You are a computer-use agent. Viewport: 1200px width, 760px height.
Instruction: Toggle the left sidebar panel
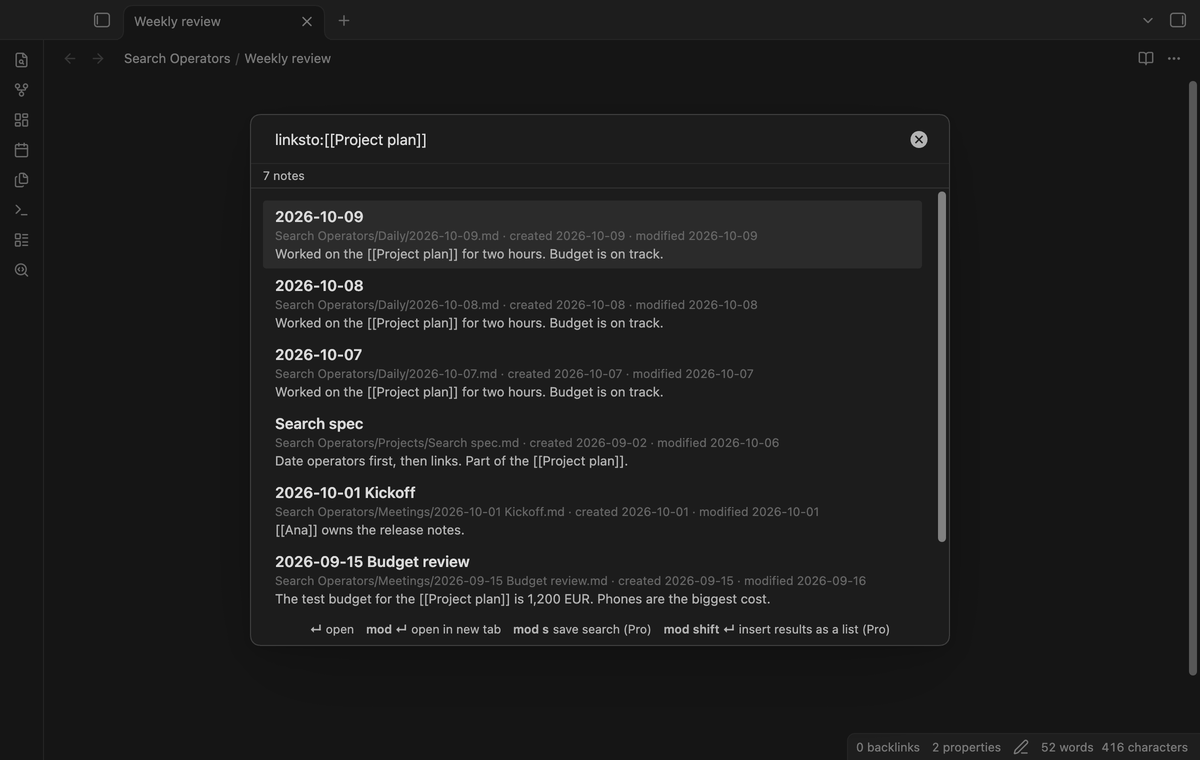pos(101,20)
